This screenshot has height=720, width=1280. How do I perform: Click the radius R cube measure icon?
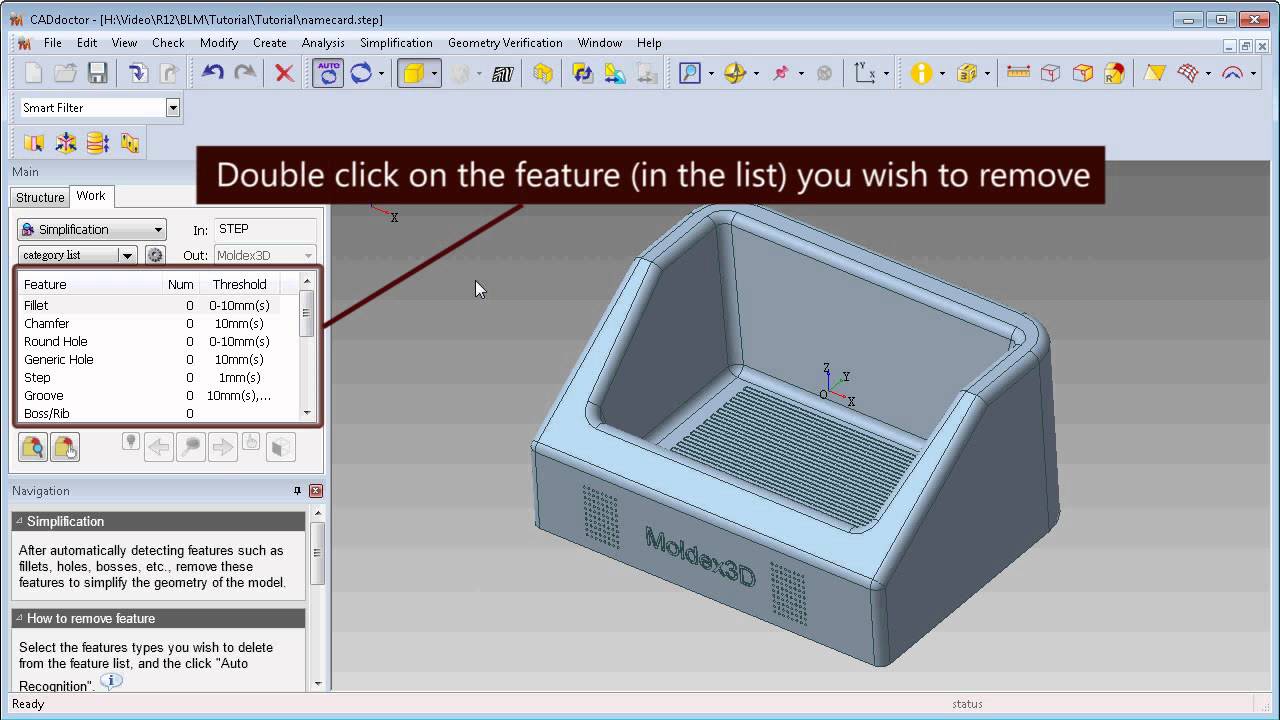(x=1114, y=73)
